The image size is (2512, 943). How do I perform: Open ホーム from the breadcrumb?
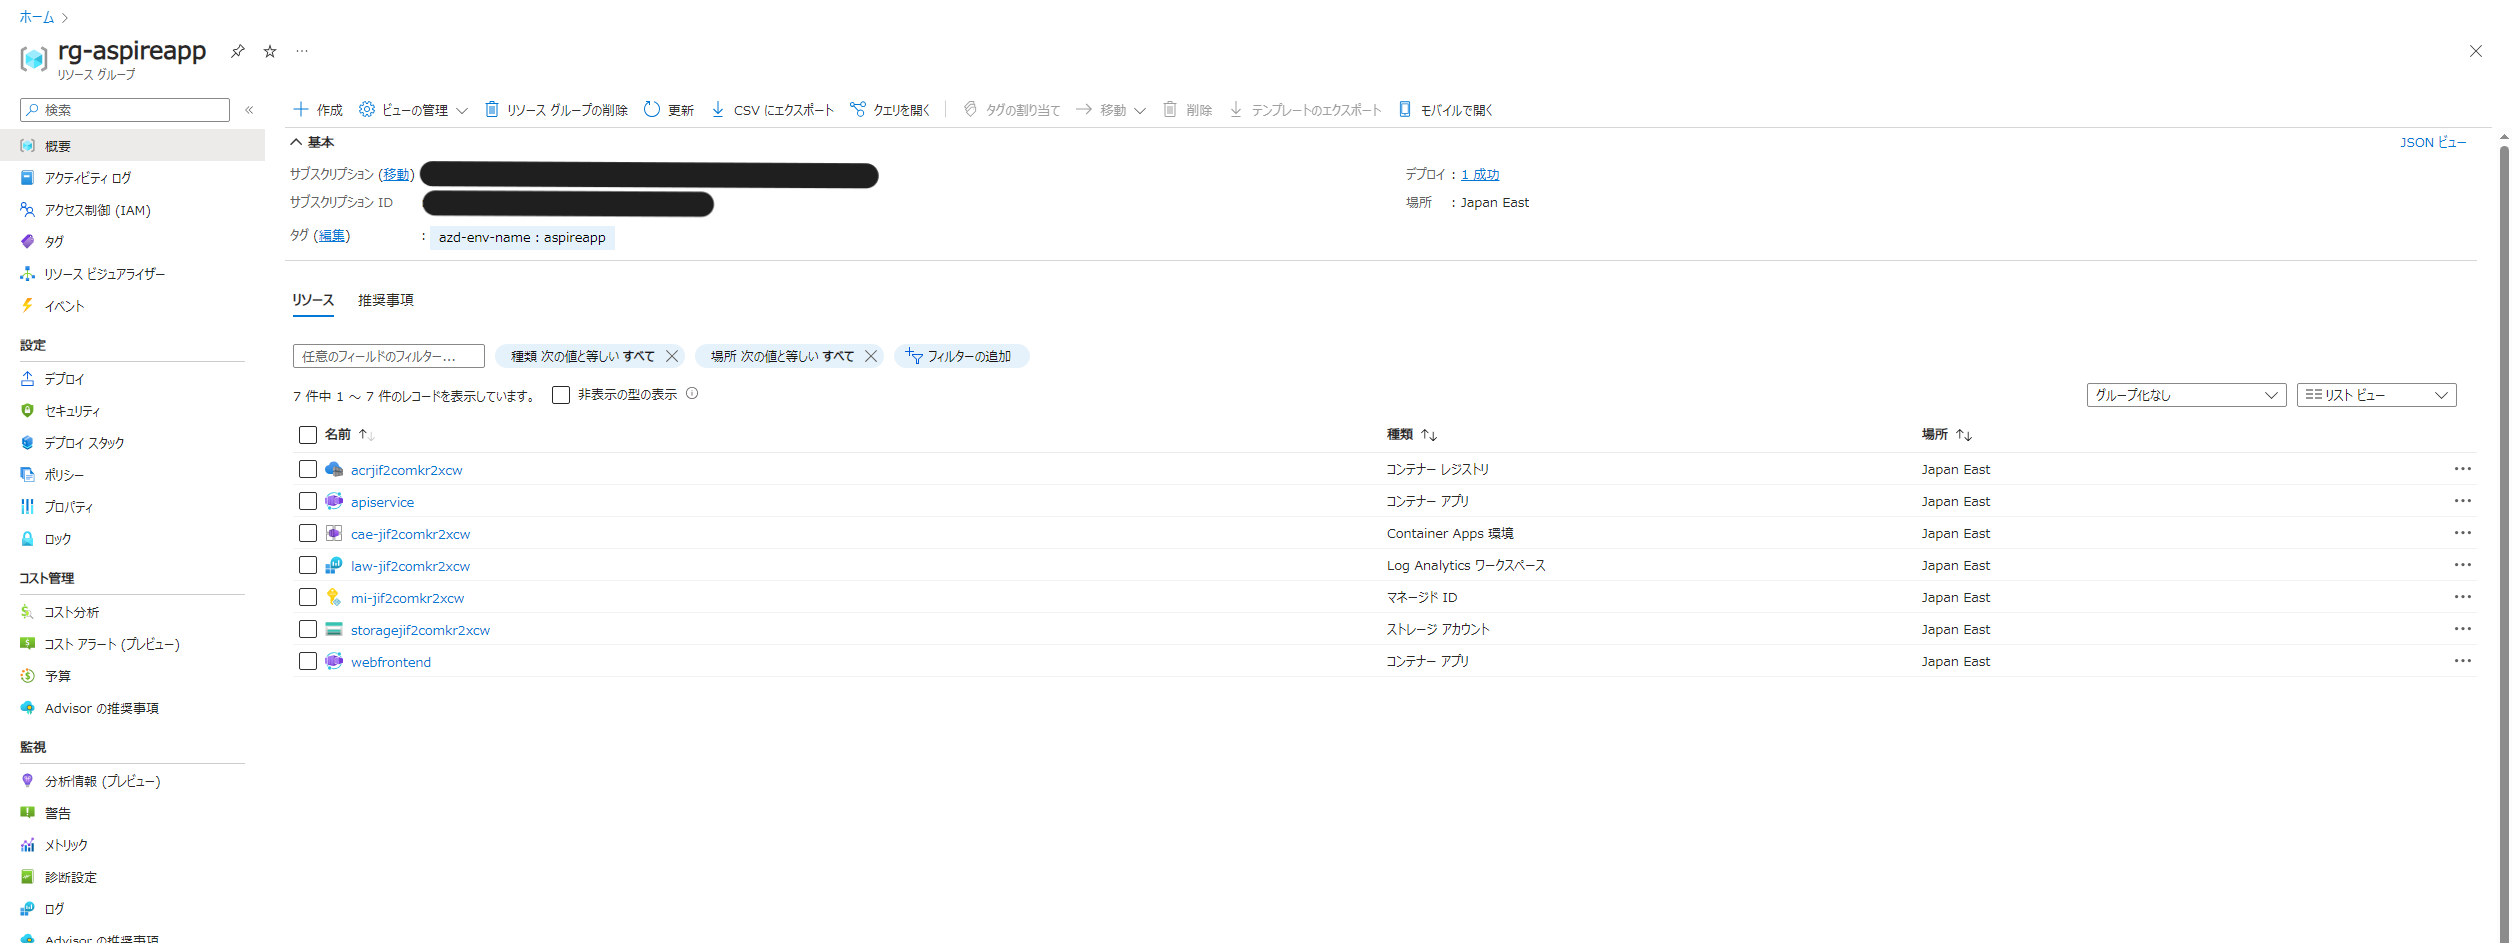click(x=35, y=17)
